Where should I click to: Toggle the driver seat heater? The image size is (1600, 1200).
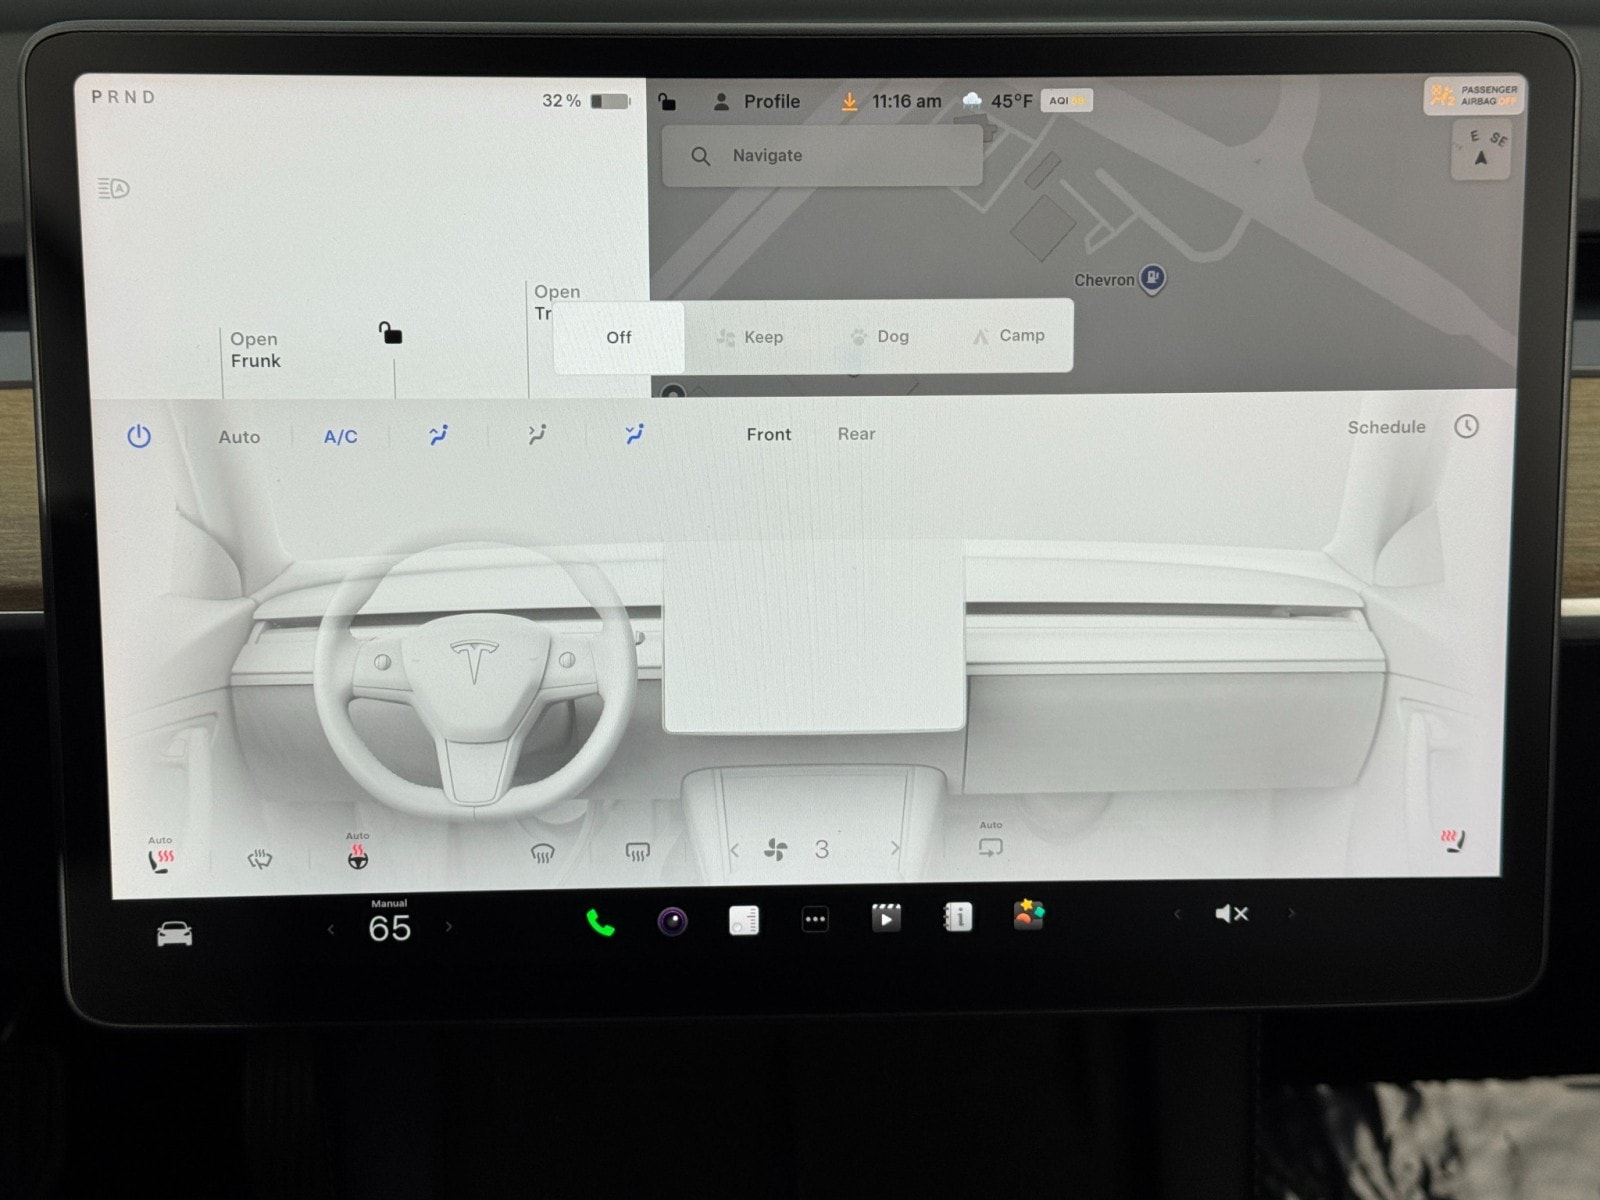pyautogui.click(x=161, y=859)
